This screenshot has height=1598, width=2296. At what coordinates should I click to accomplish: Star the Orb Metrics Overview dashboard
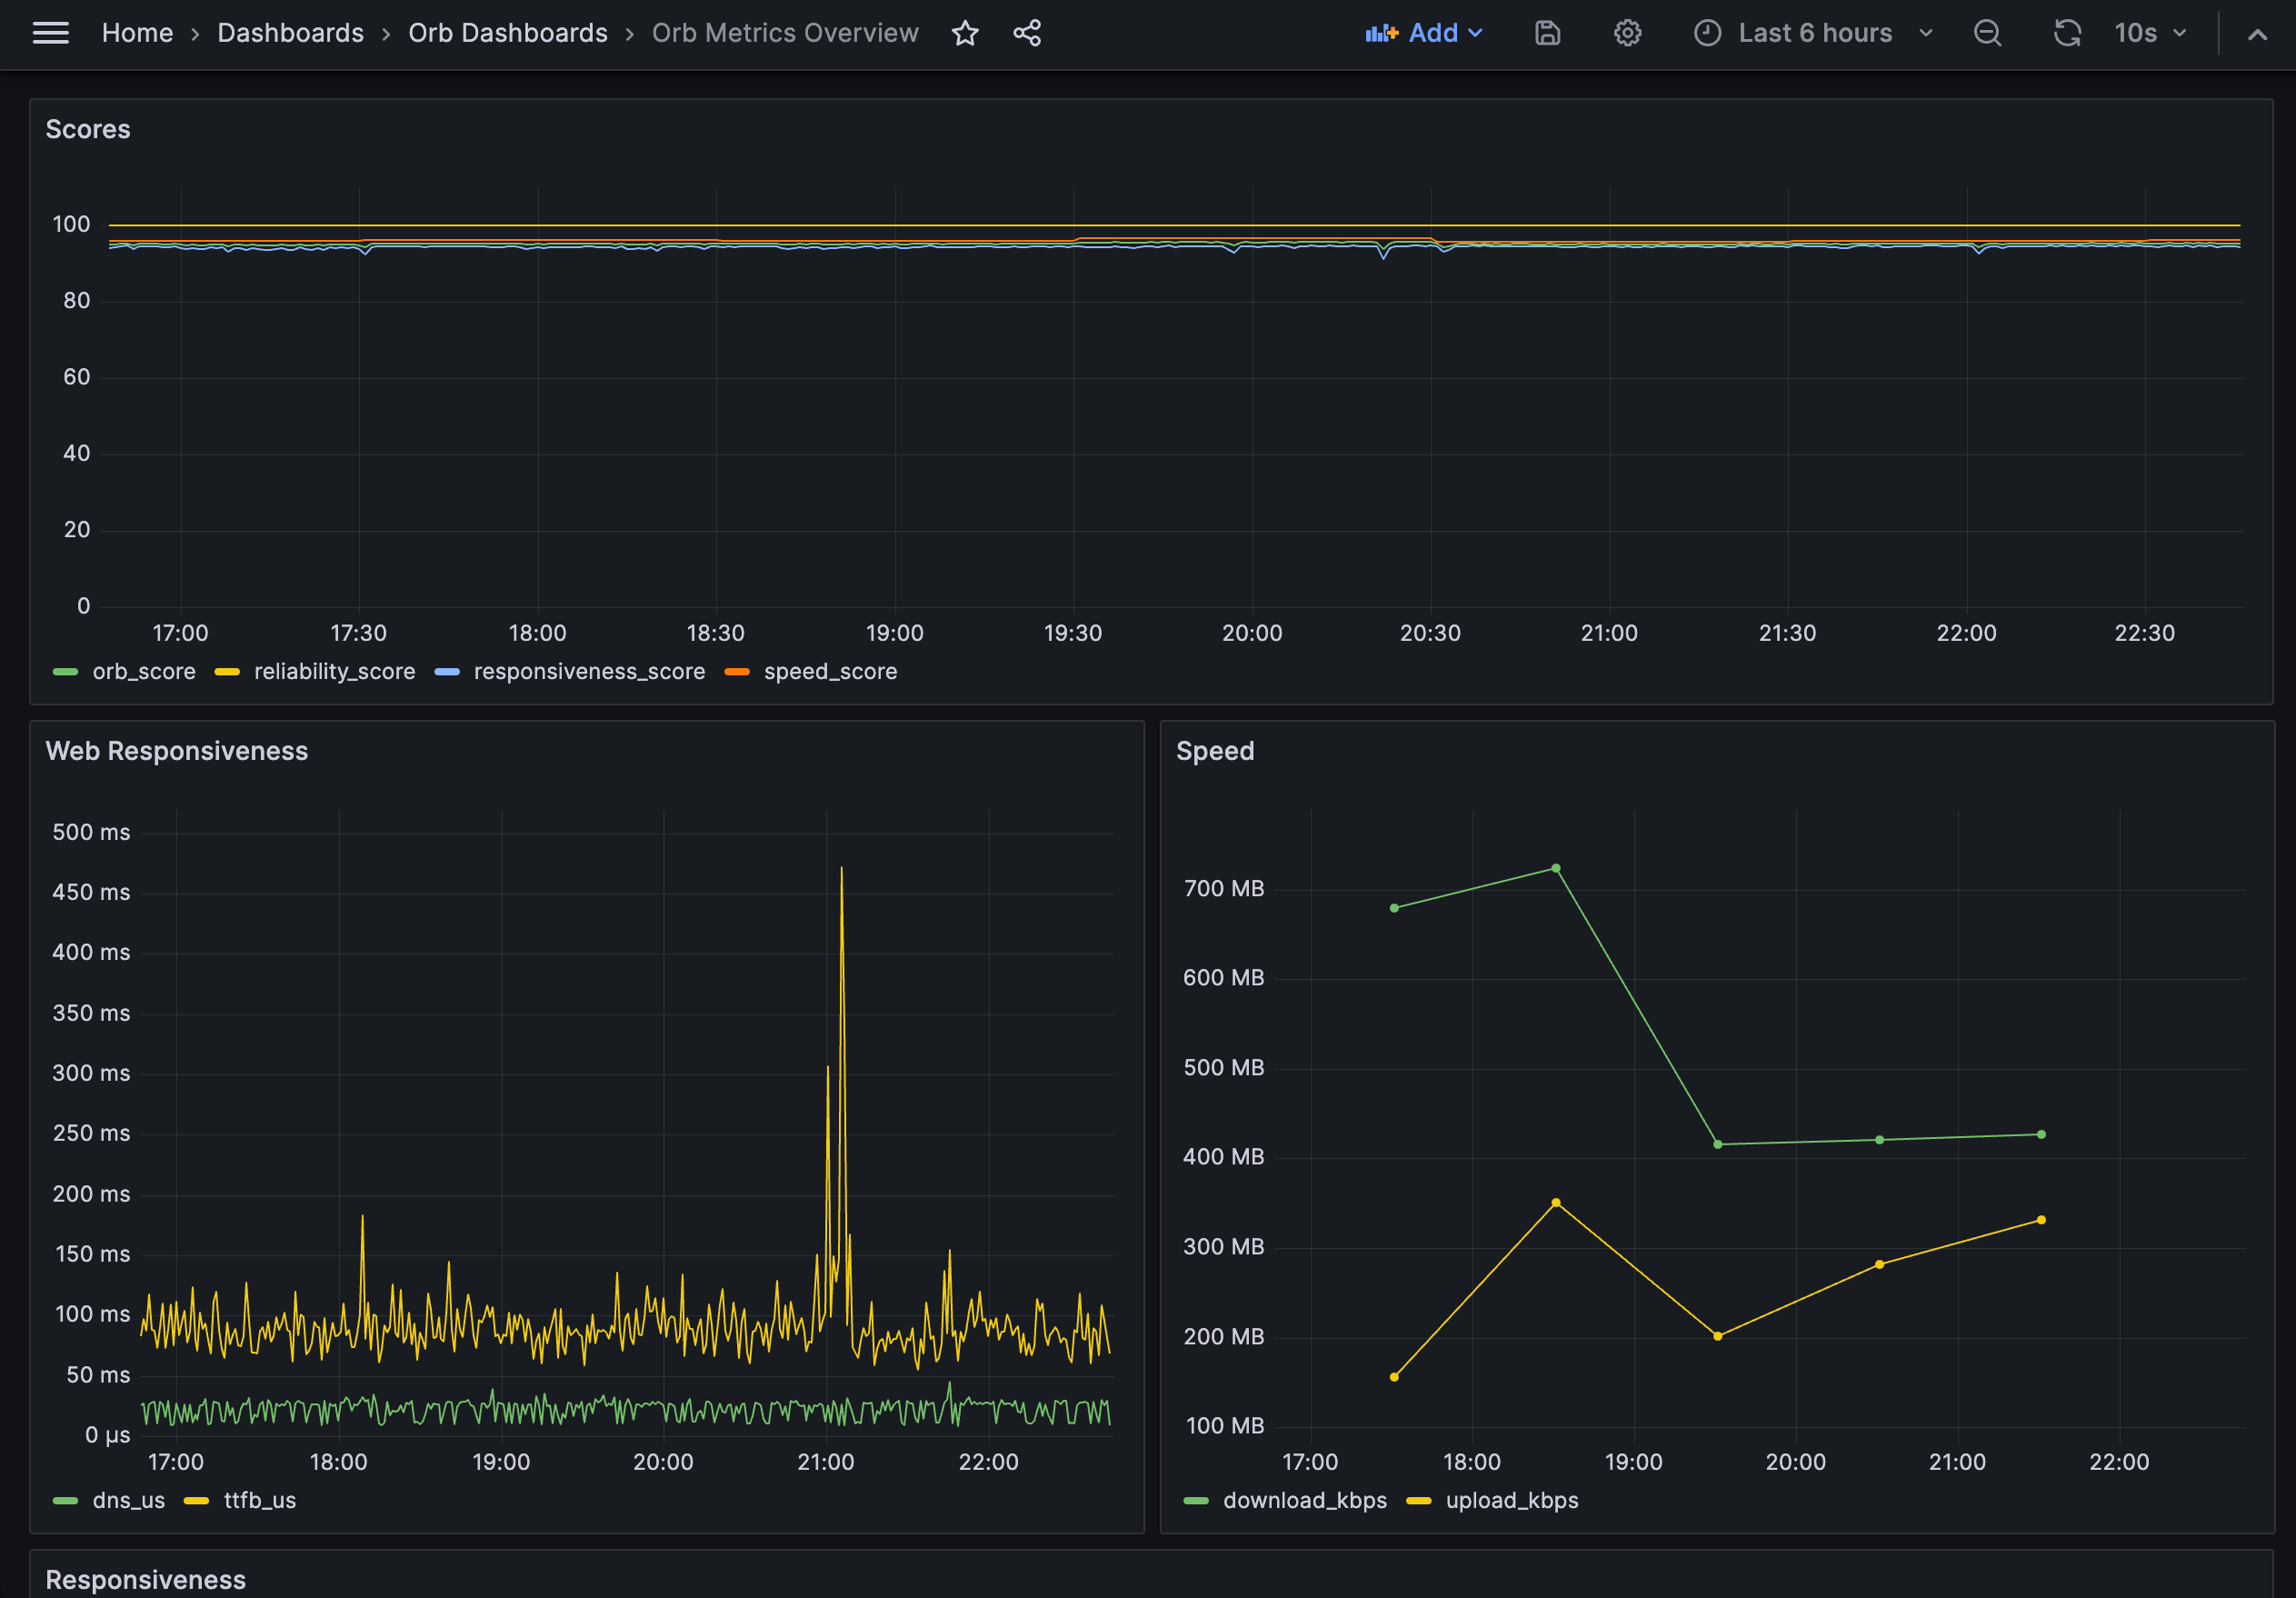pyautogui.click(x=964, y=33)
